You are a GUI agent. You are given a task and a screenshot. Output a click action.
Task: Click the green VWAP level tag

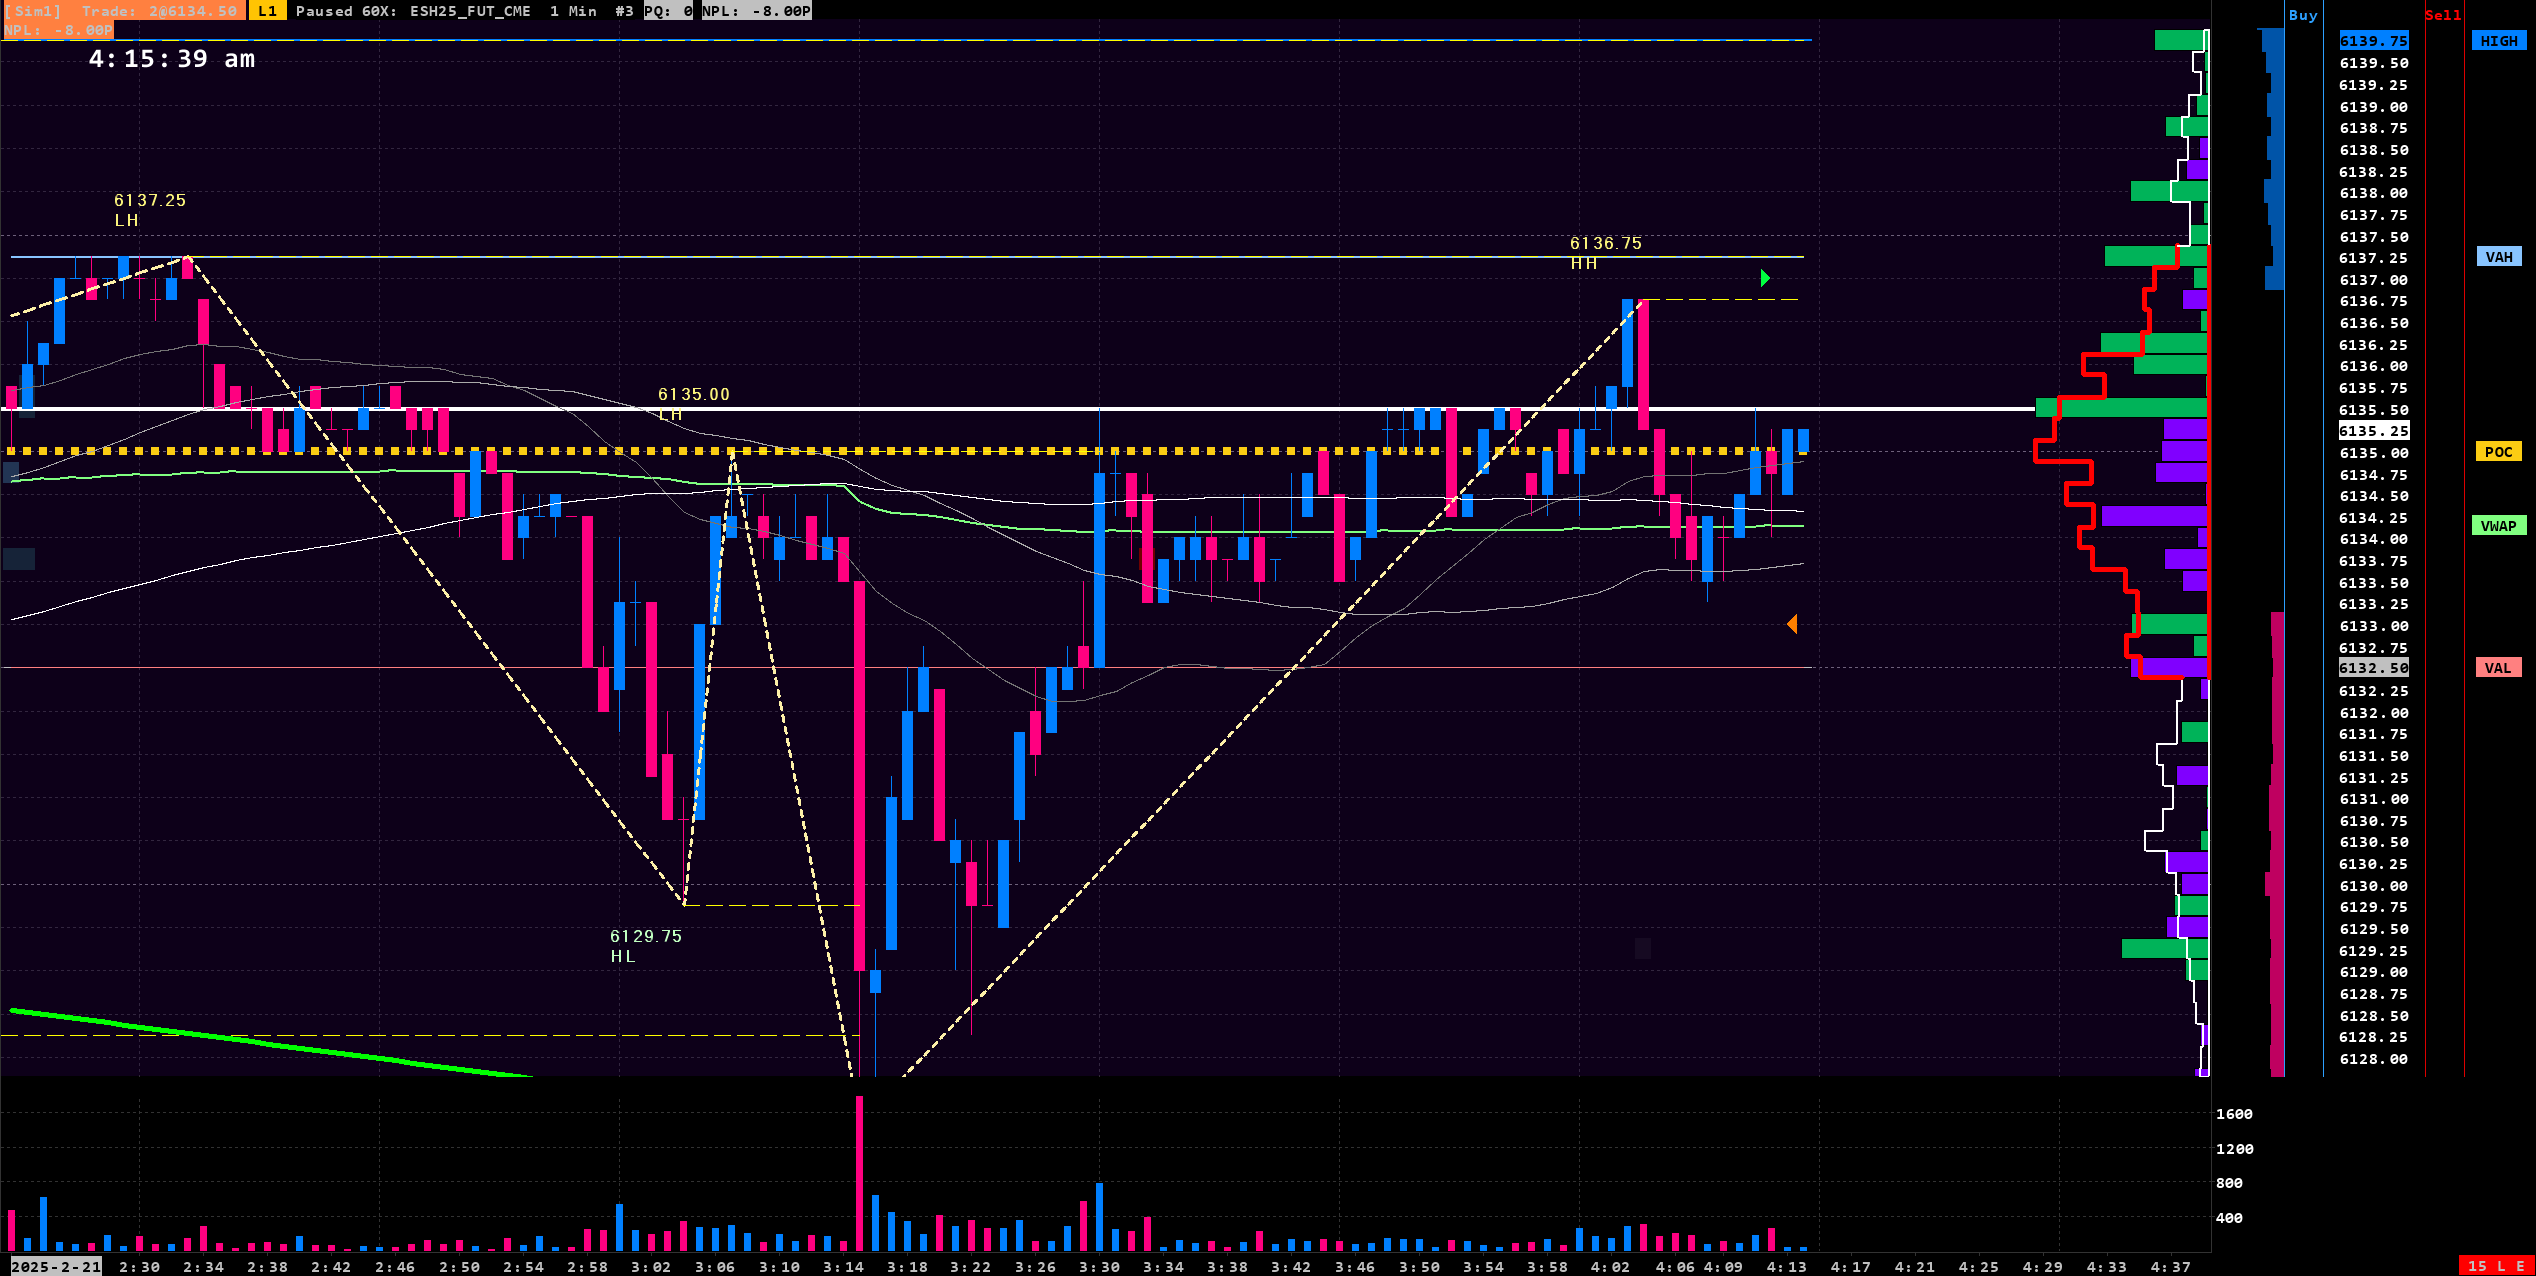pos(2498,526)
